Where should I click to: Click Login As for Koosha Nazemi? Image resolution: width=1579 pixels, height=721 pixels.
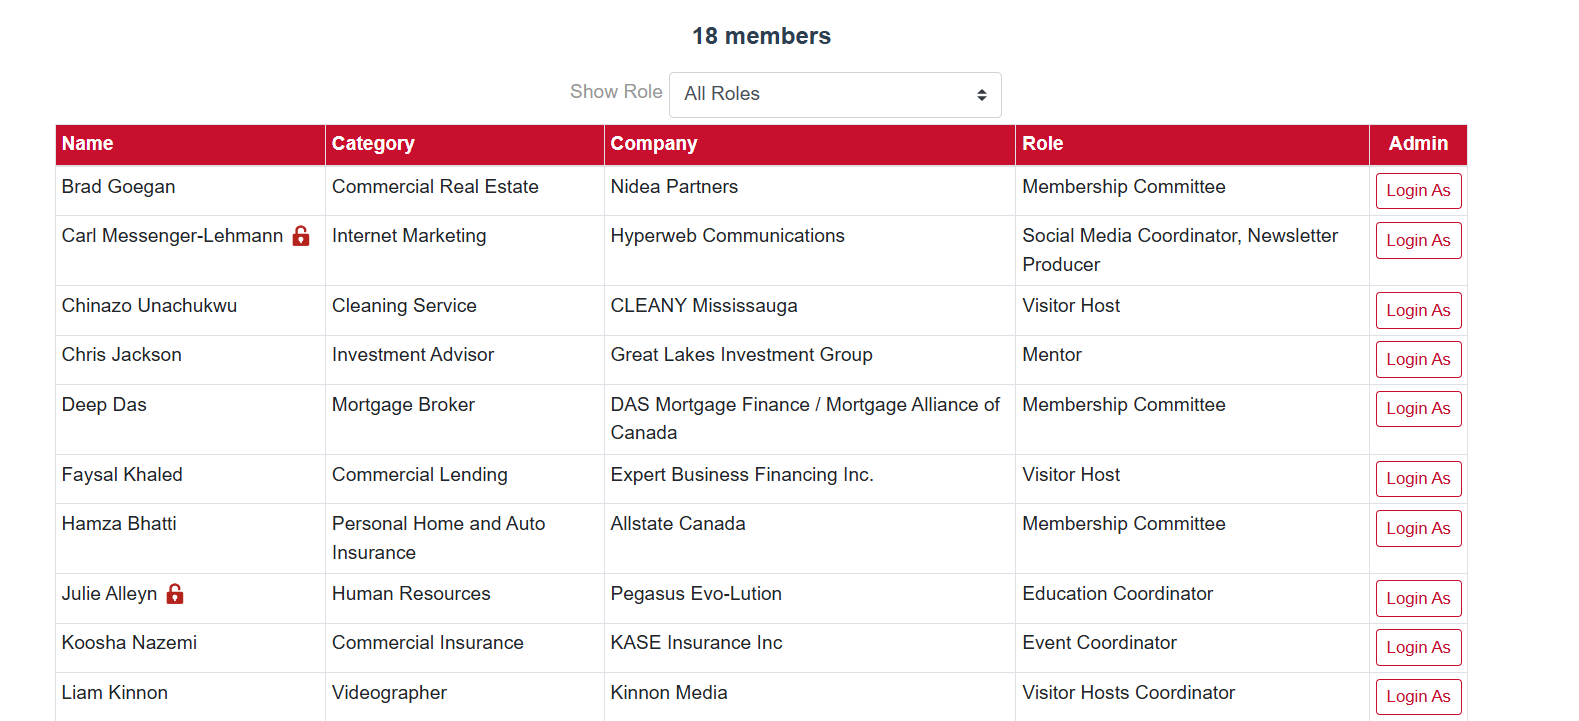click(x=1418, y=648)
